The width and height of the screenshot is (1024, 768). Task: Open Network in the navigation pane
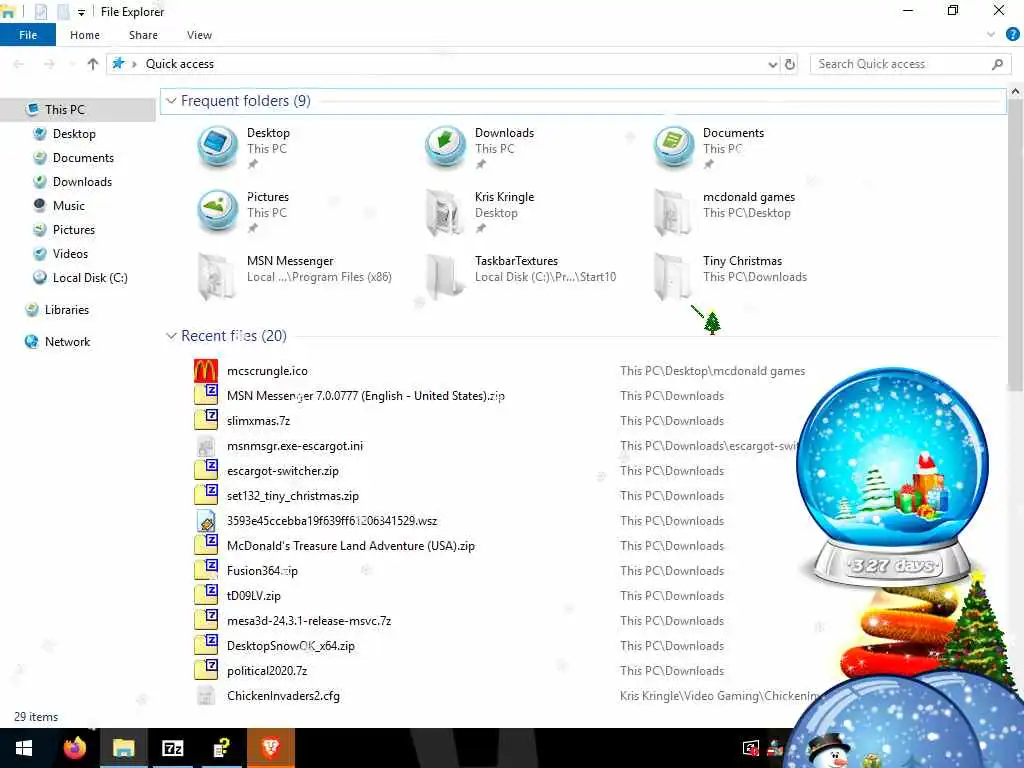point(67,342)
